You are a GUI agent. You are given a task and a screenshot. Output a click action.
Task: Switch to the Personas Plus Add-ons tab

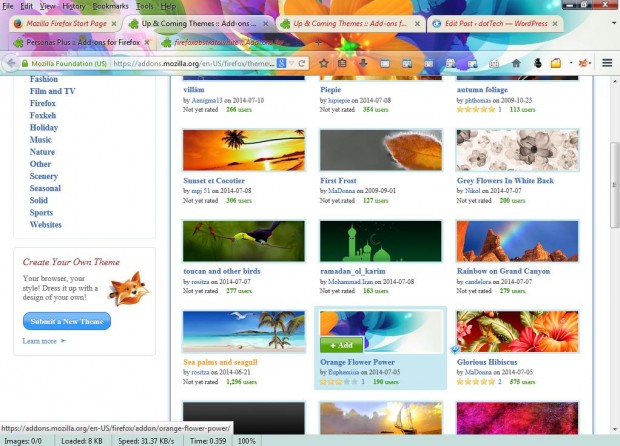click(x=83, y=42)
